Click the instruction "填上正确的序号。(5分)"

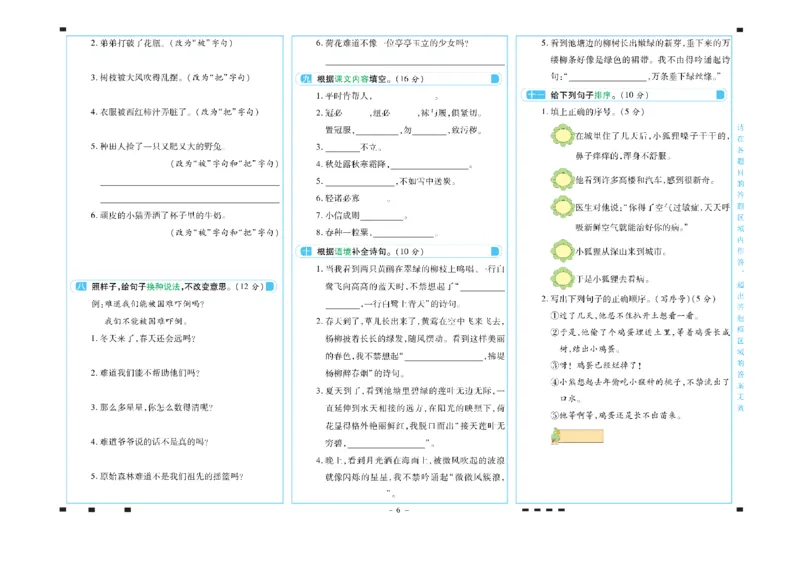tap(597, 112)
